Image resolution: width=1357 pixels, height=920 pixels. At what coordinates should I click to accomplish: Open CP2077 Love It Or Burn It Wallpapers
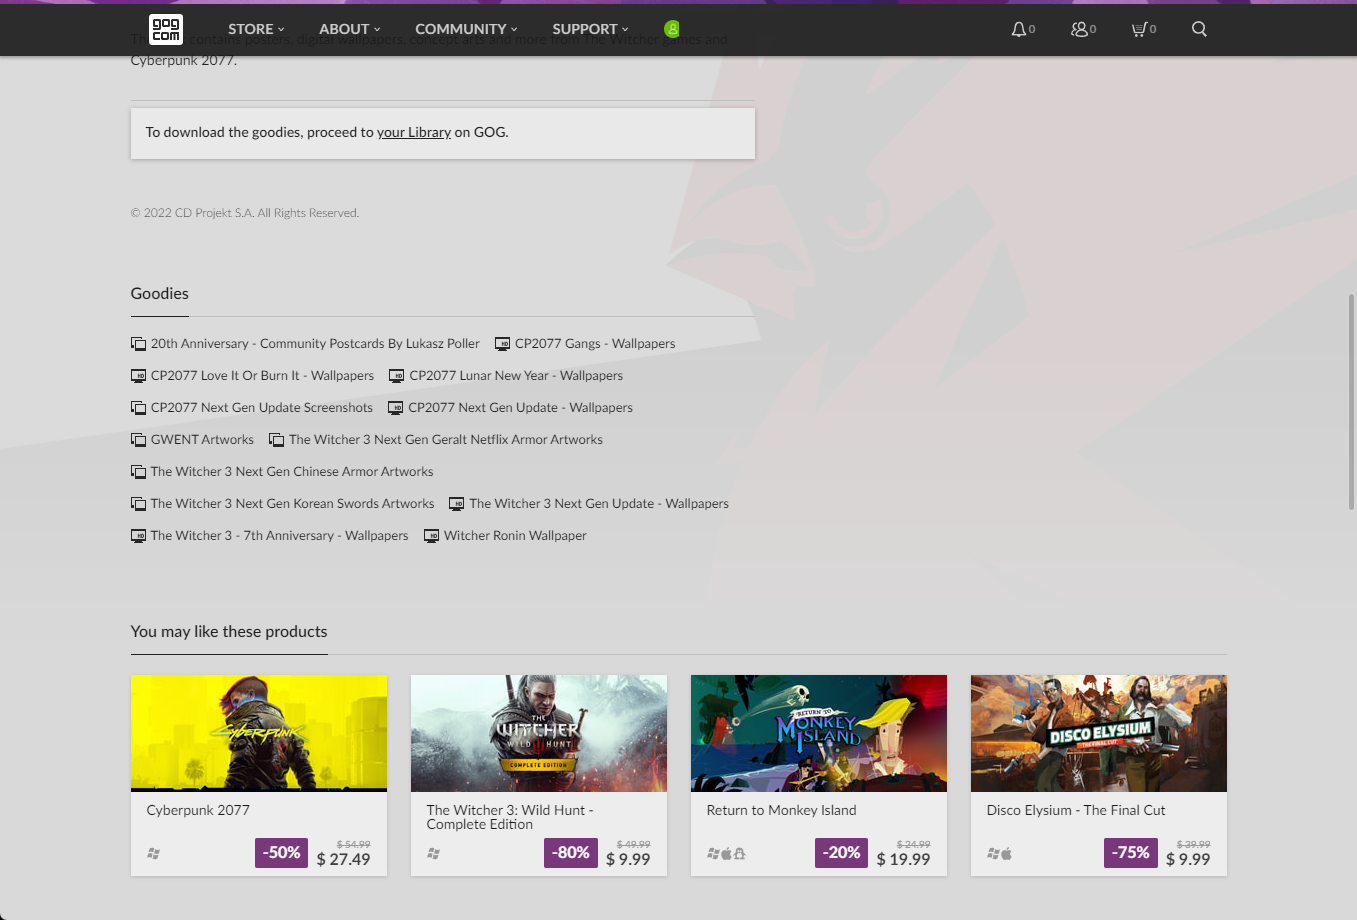point(262,376)
